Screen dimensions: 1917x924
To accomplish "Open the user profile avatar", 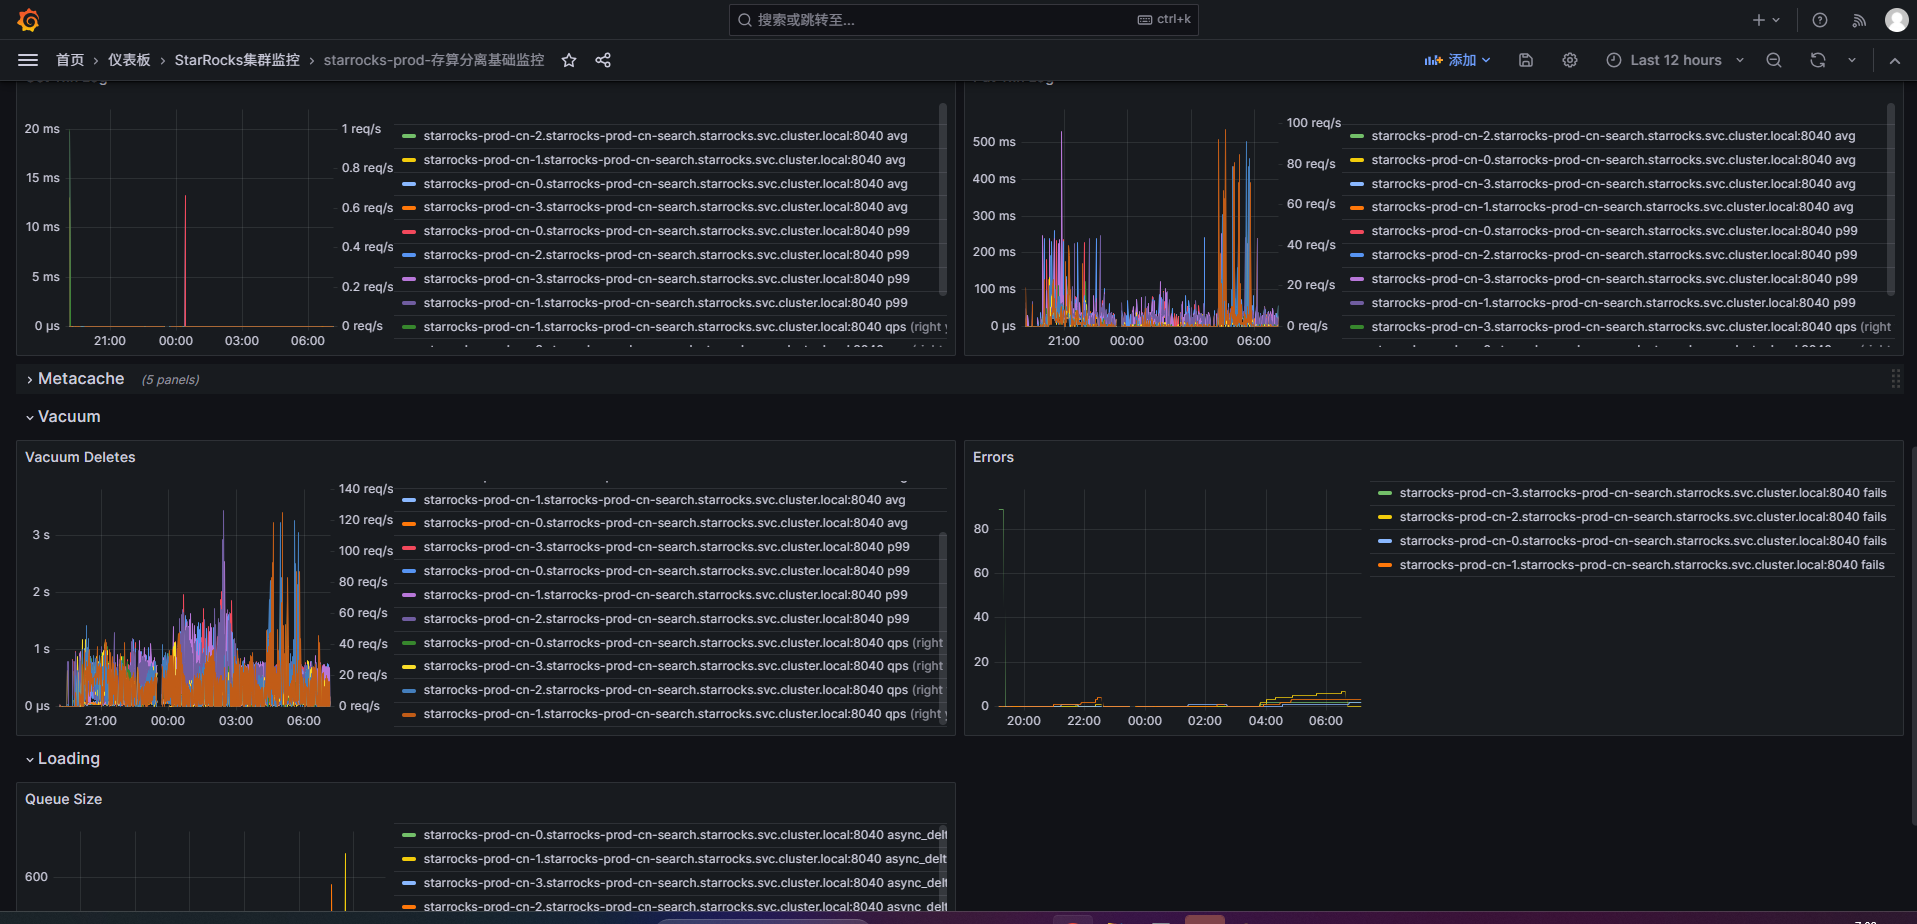I will tap(1896, 20).
